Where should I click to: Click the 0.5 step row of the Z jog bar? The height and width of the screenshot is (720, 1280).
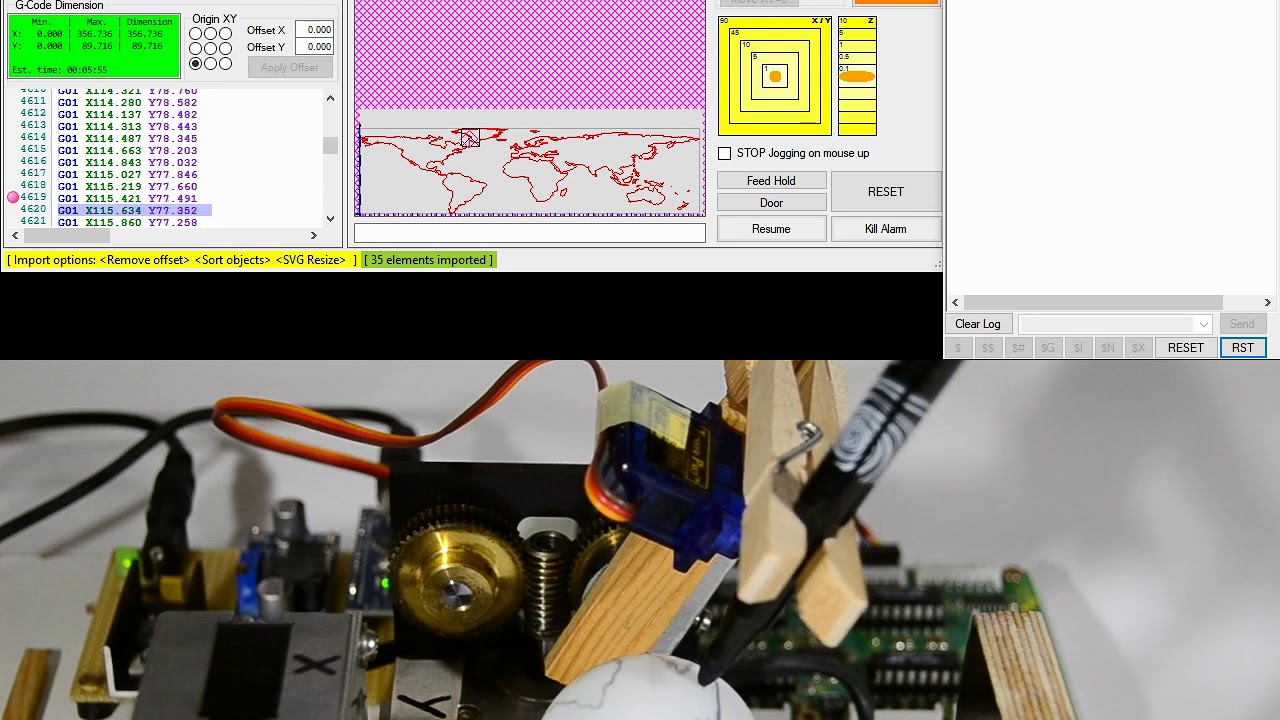tap(857, 57)
